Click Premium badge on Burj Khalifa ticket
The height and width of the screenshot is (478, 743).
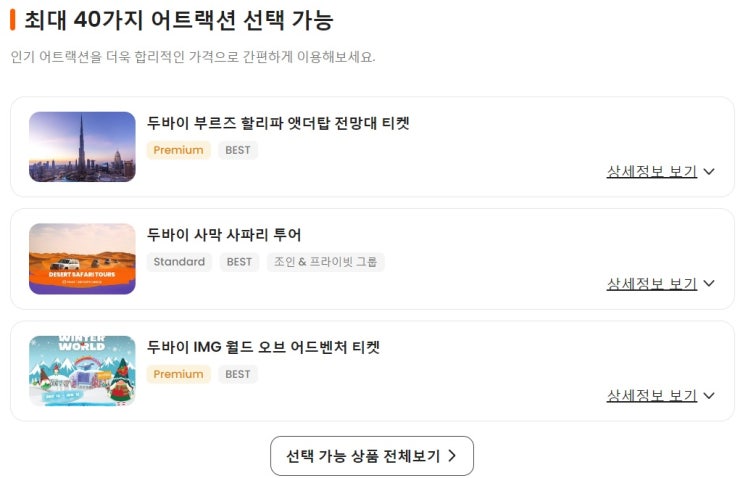tap(178, 150)
